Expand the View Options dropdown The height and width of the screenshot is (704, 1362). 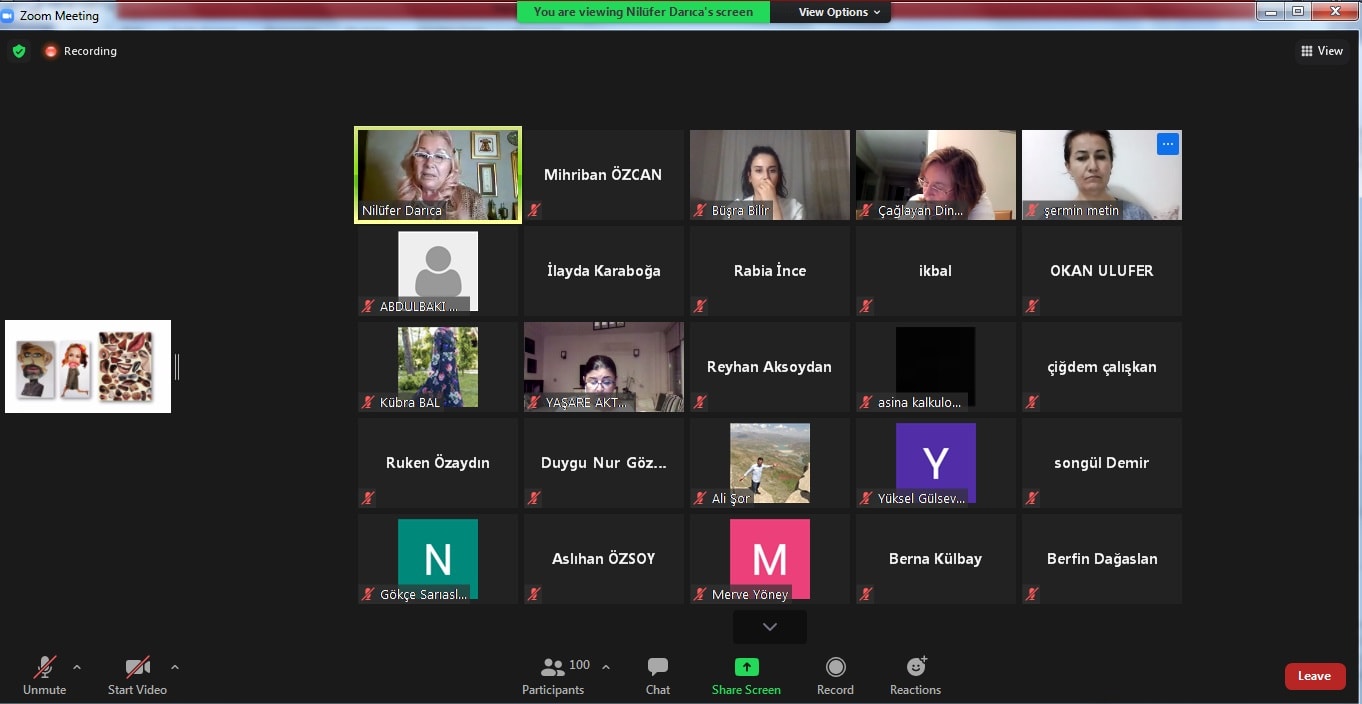click(x=839, y=12)
